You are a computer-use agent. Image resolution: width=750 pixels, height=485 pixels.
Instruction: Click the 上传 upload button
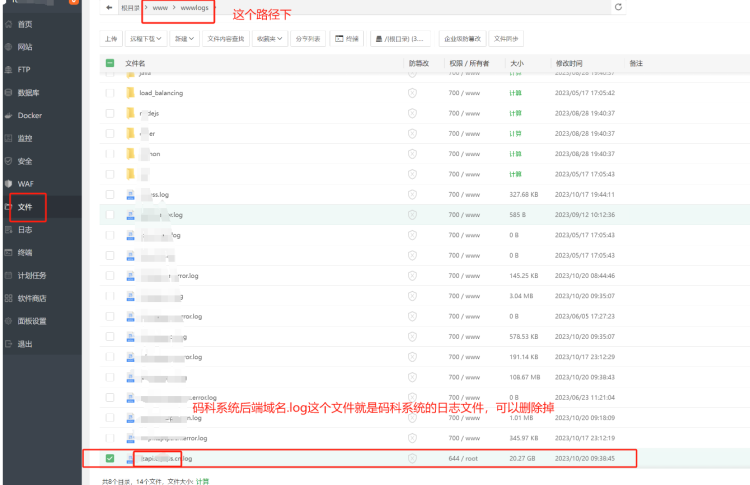coord(111,39)
